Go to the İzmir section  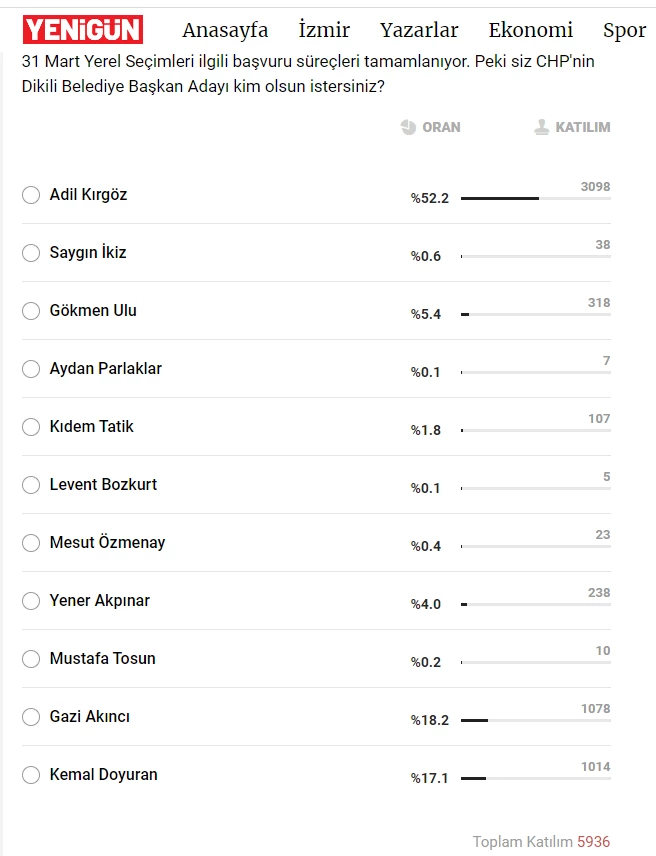coord(324,30)
